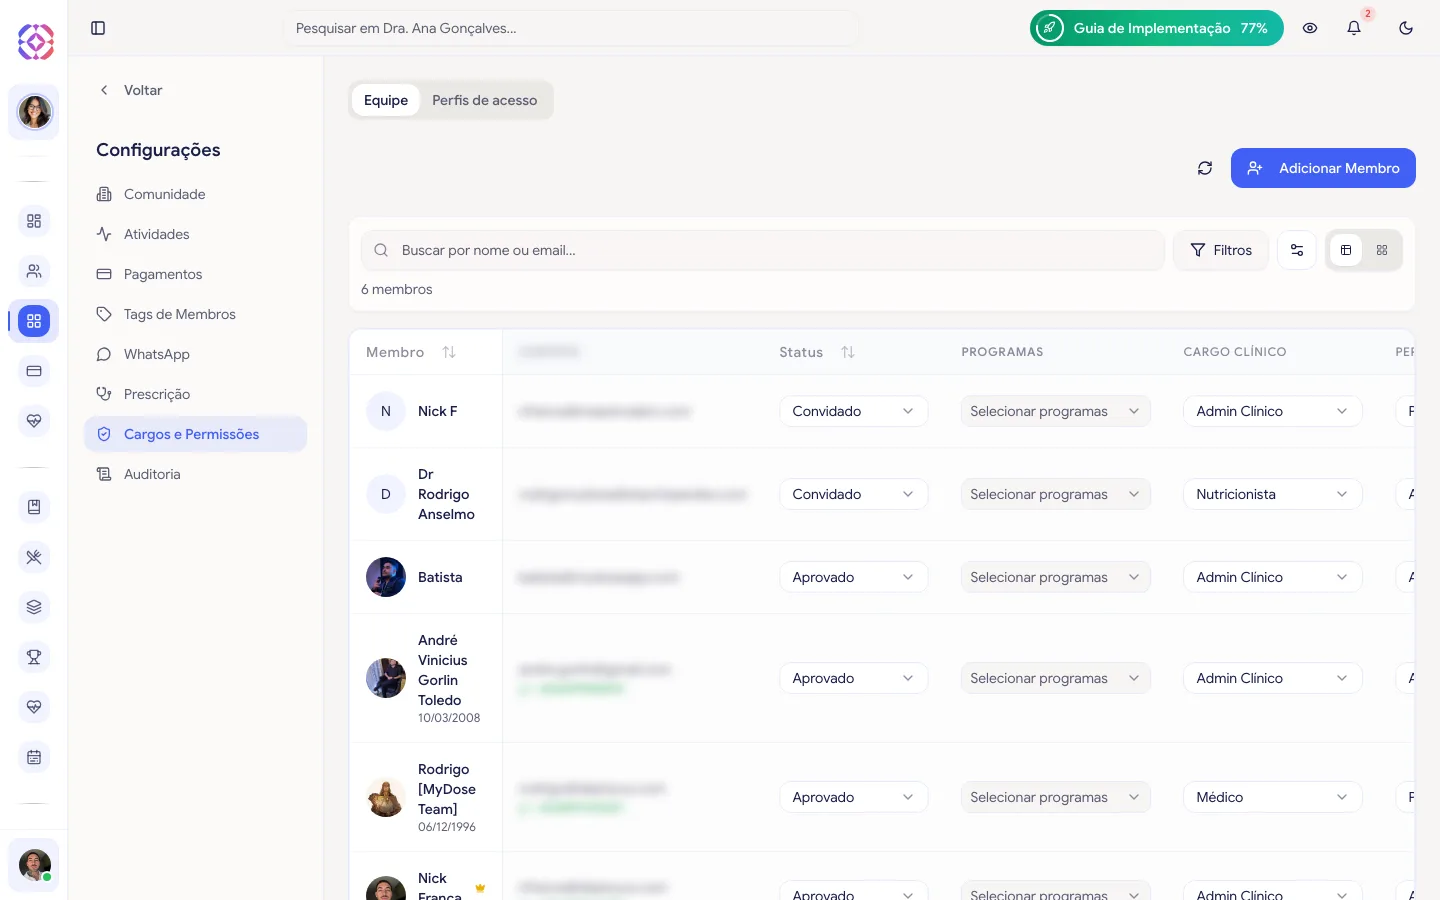Open Auditoria section
Image resolution: width=1440 pixels, height=900 pixels.
pyautogui.click(x=195, y=474)
